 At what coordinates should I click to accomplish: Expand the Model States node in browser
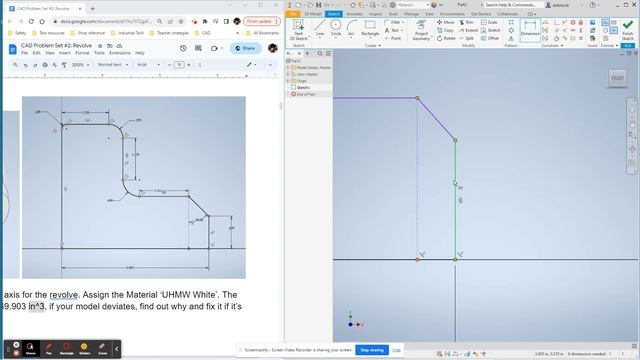pyautogui.click(x=288, y=67)
